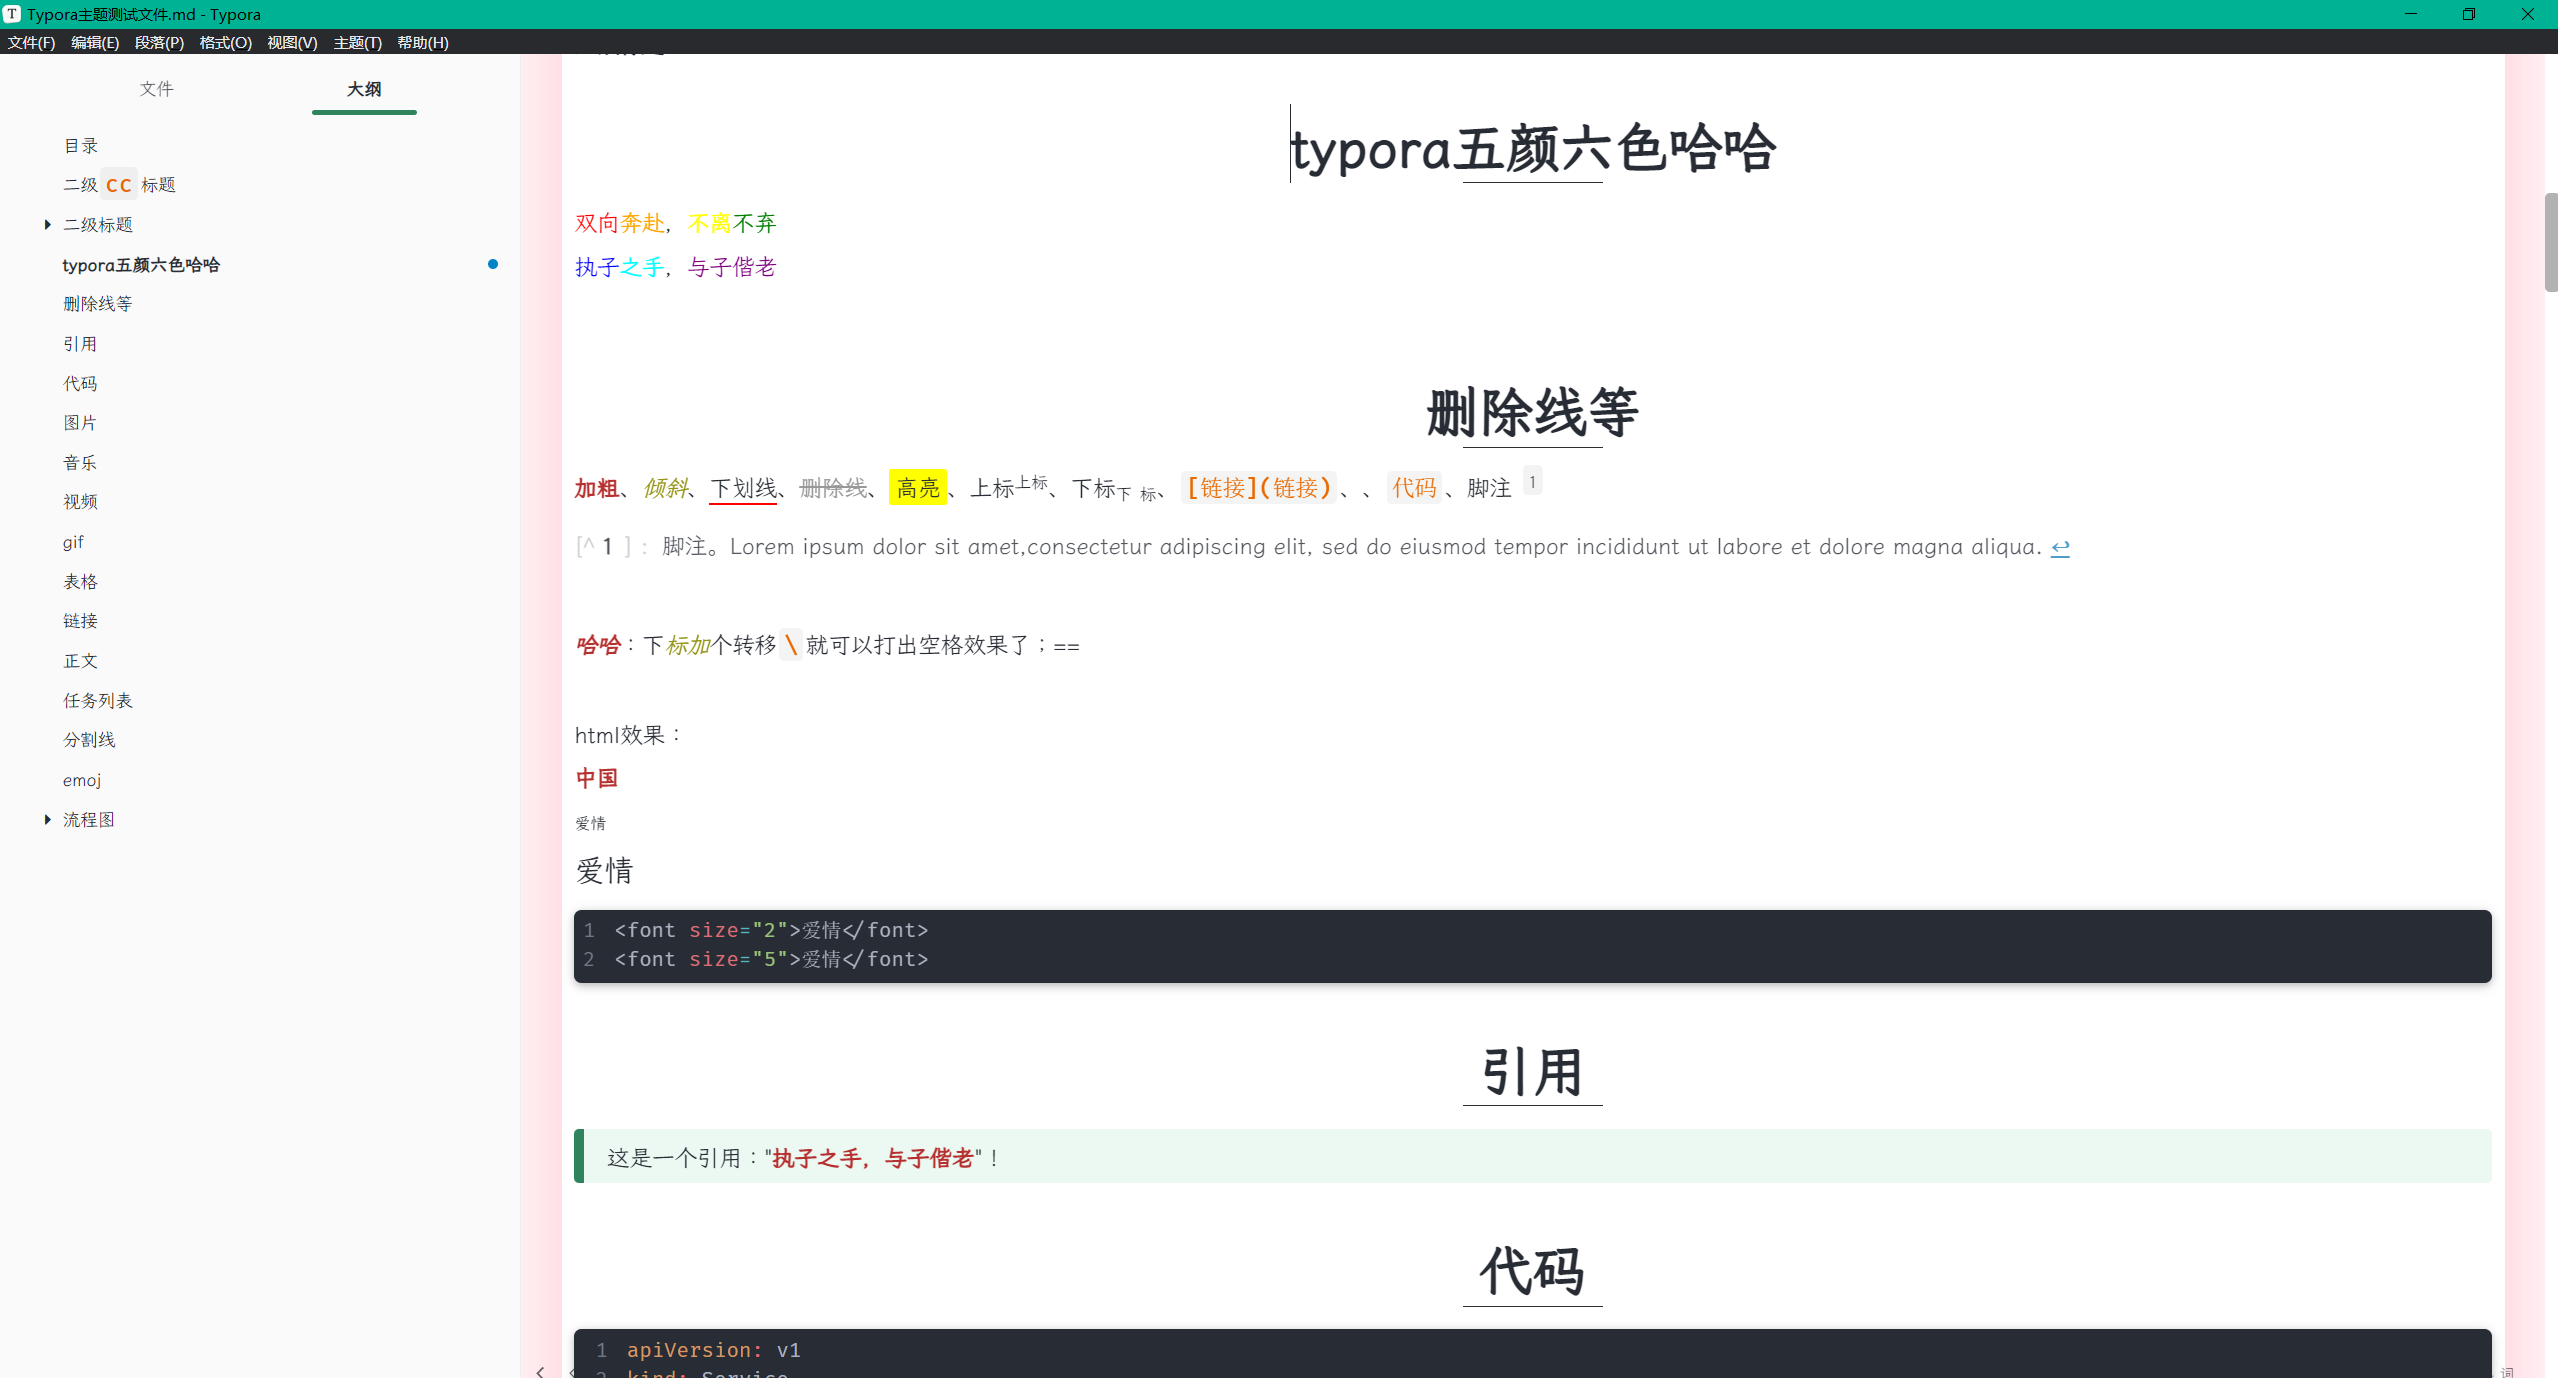Click the underlined 下划线 text
The width and height of the screenshot is (2558, 1378).
point(743,488)
